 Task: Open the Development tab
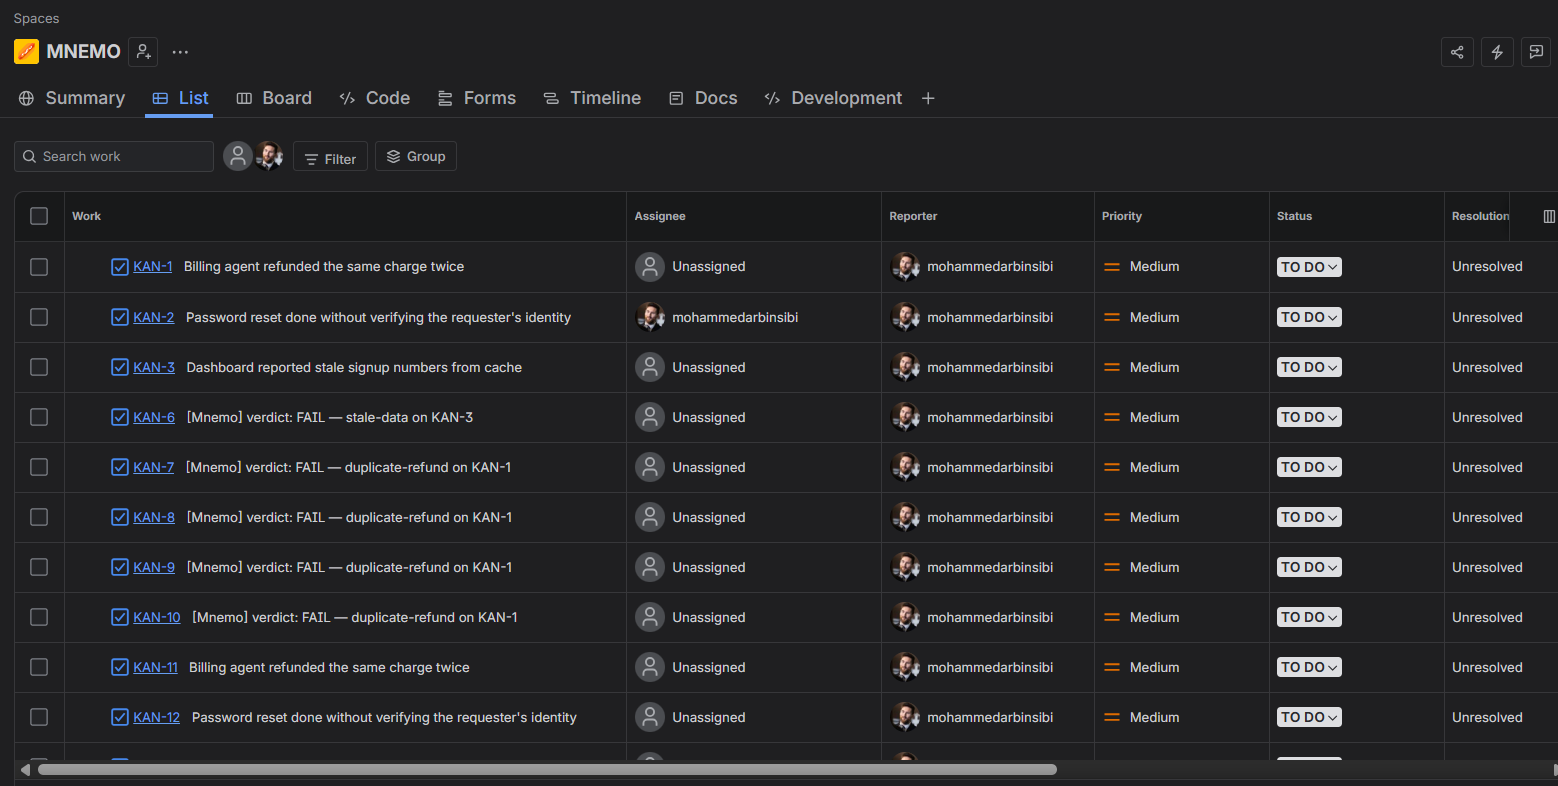click(833, 98)
